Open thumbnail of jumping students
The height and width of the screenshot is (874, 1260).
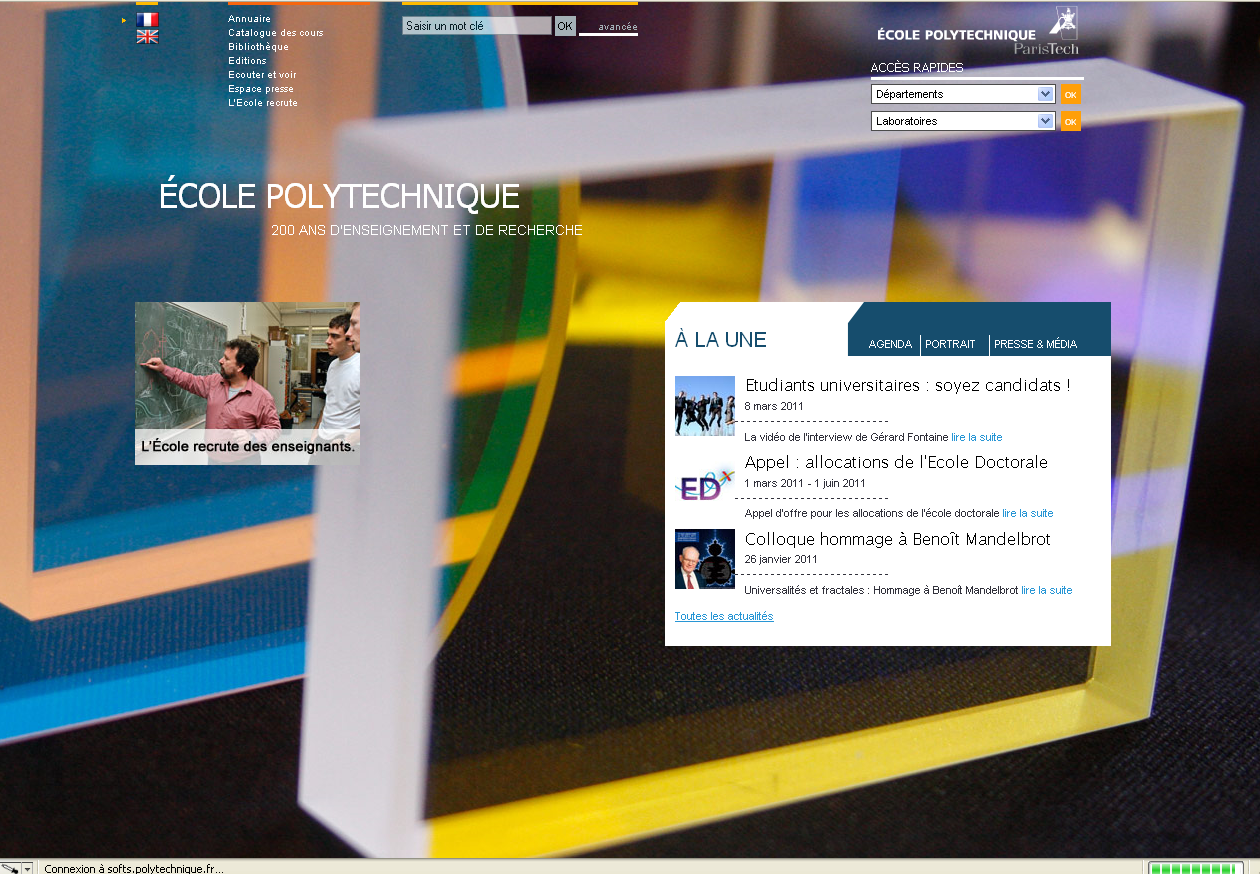[705, 406]
